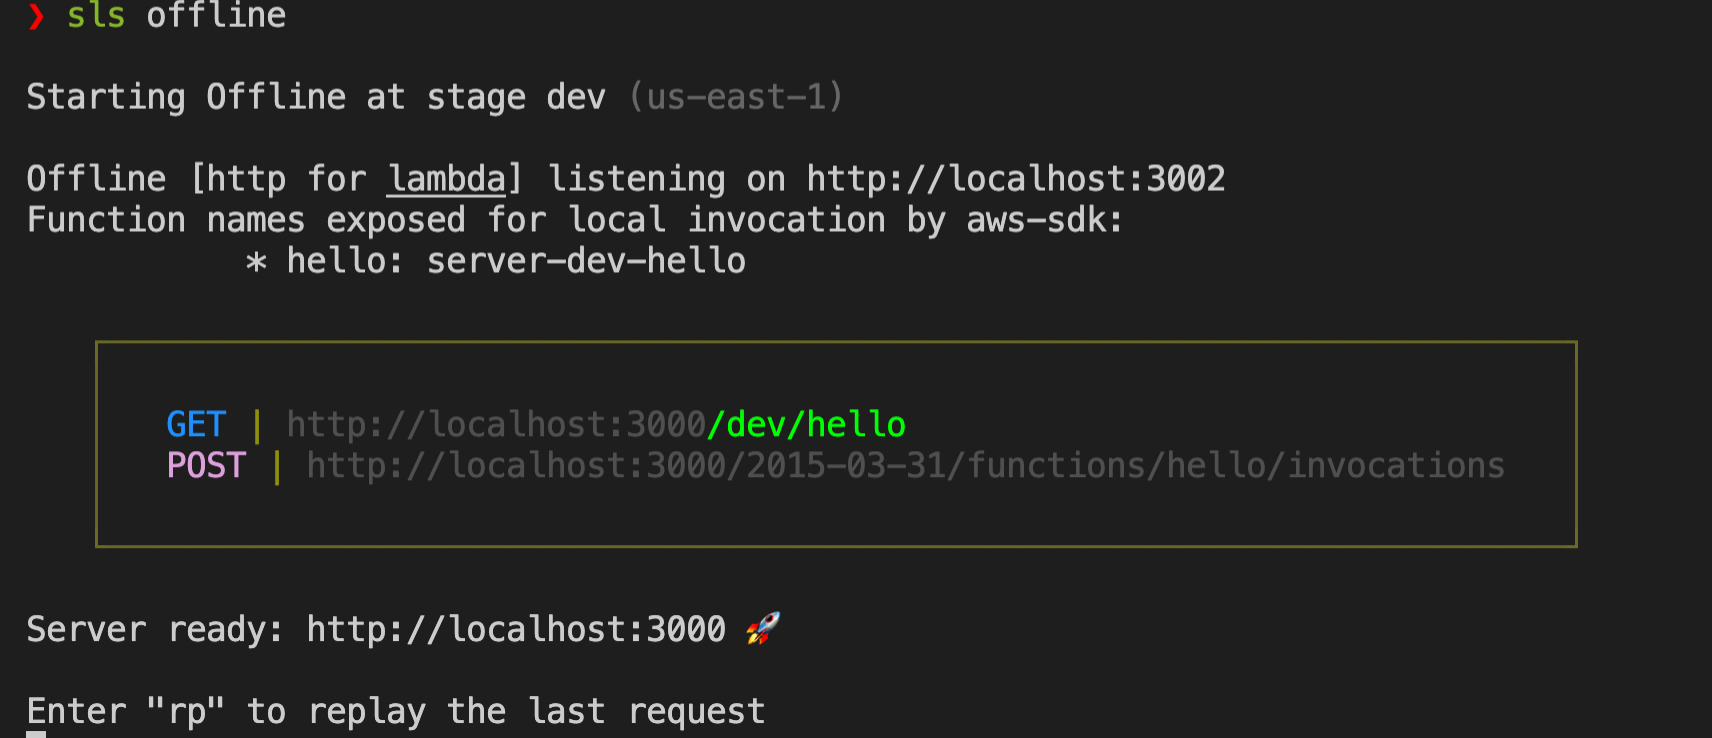Open the underlined lambda link

click(x=446, y=179)
